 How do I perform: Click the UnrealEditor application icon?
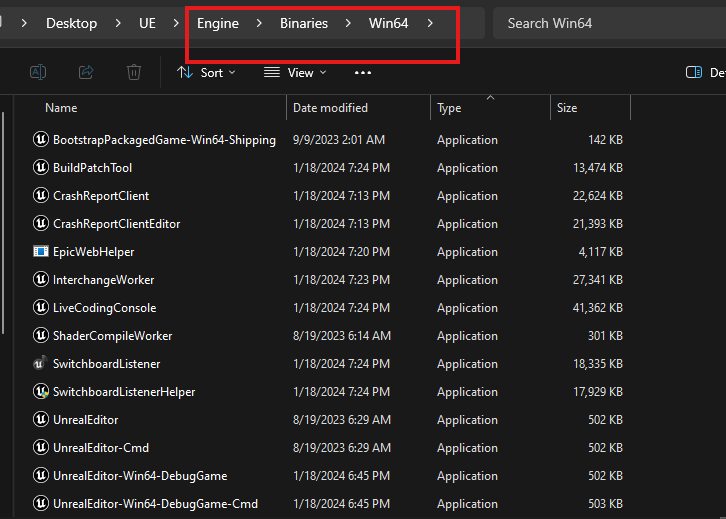(41, 420)
